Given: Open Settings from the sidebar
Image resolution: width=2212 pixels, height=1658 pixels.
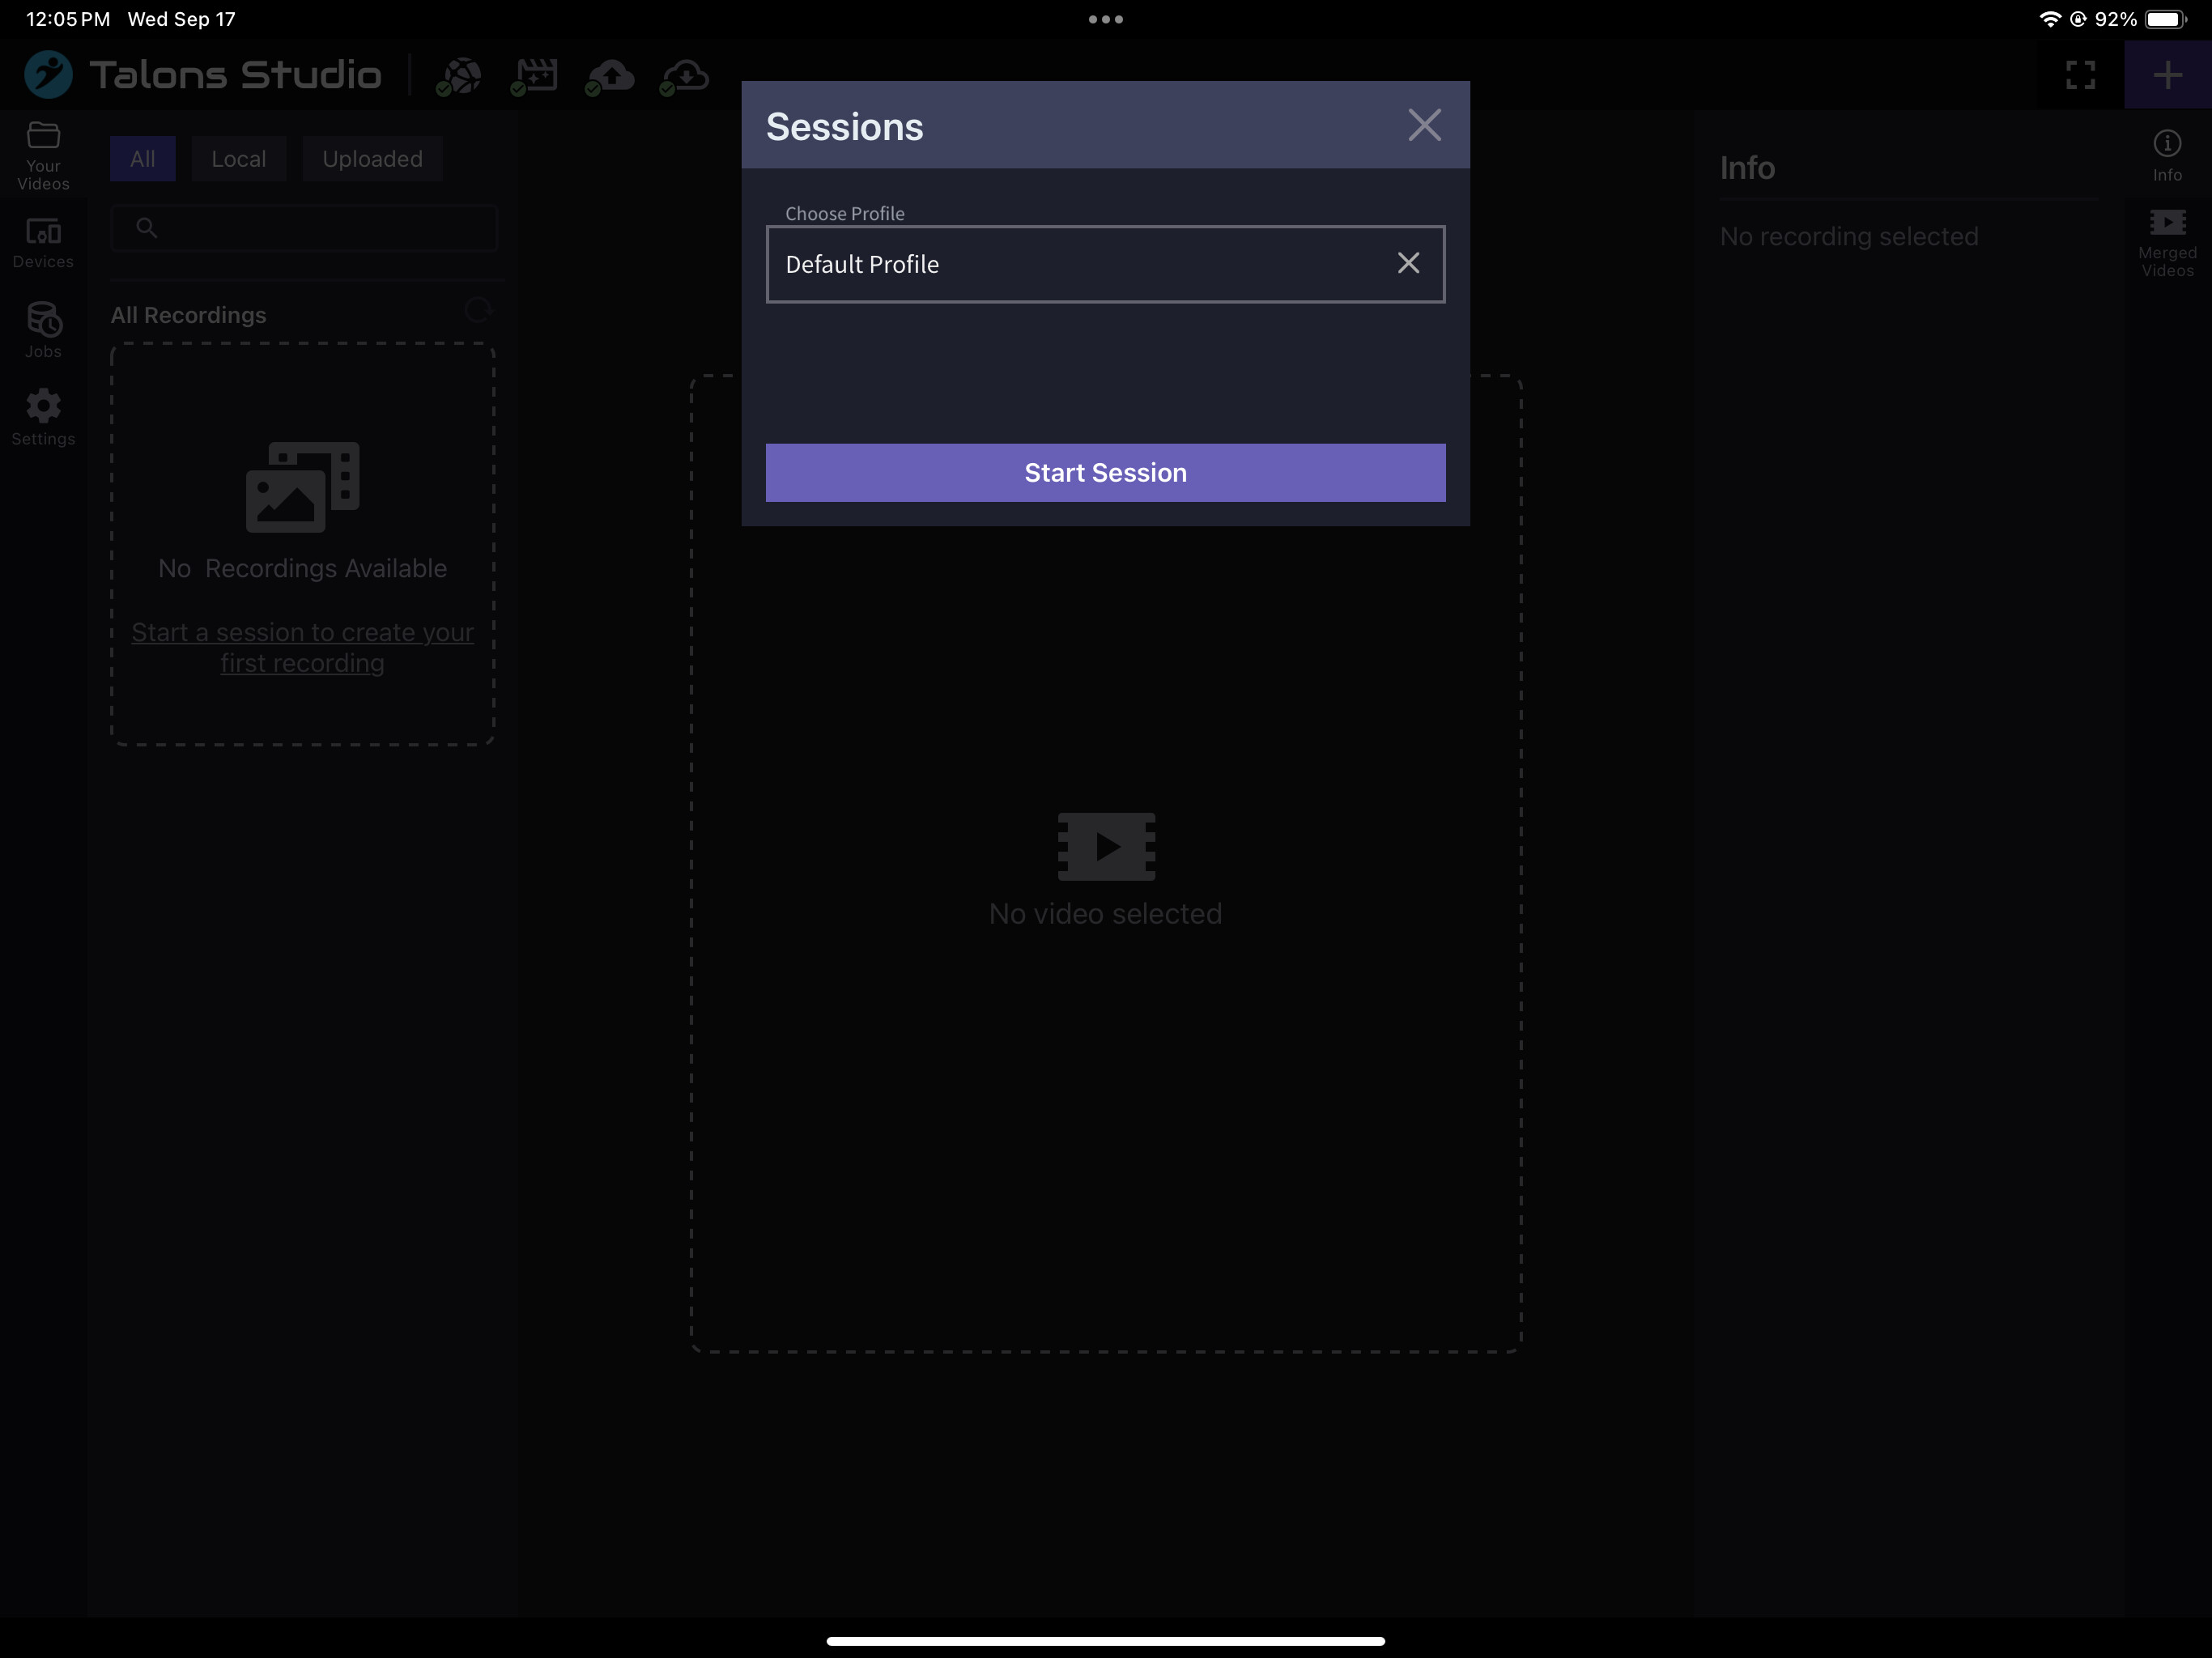Looking at the screenshot, I should (43, 416).
